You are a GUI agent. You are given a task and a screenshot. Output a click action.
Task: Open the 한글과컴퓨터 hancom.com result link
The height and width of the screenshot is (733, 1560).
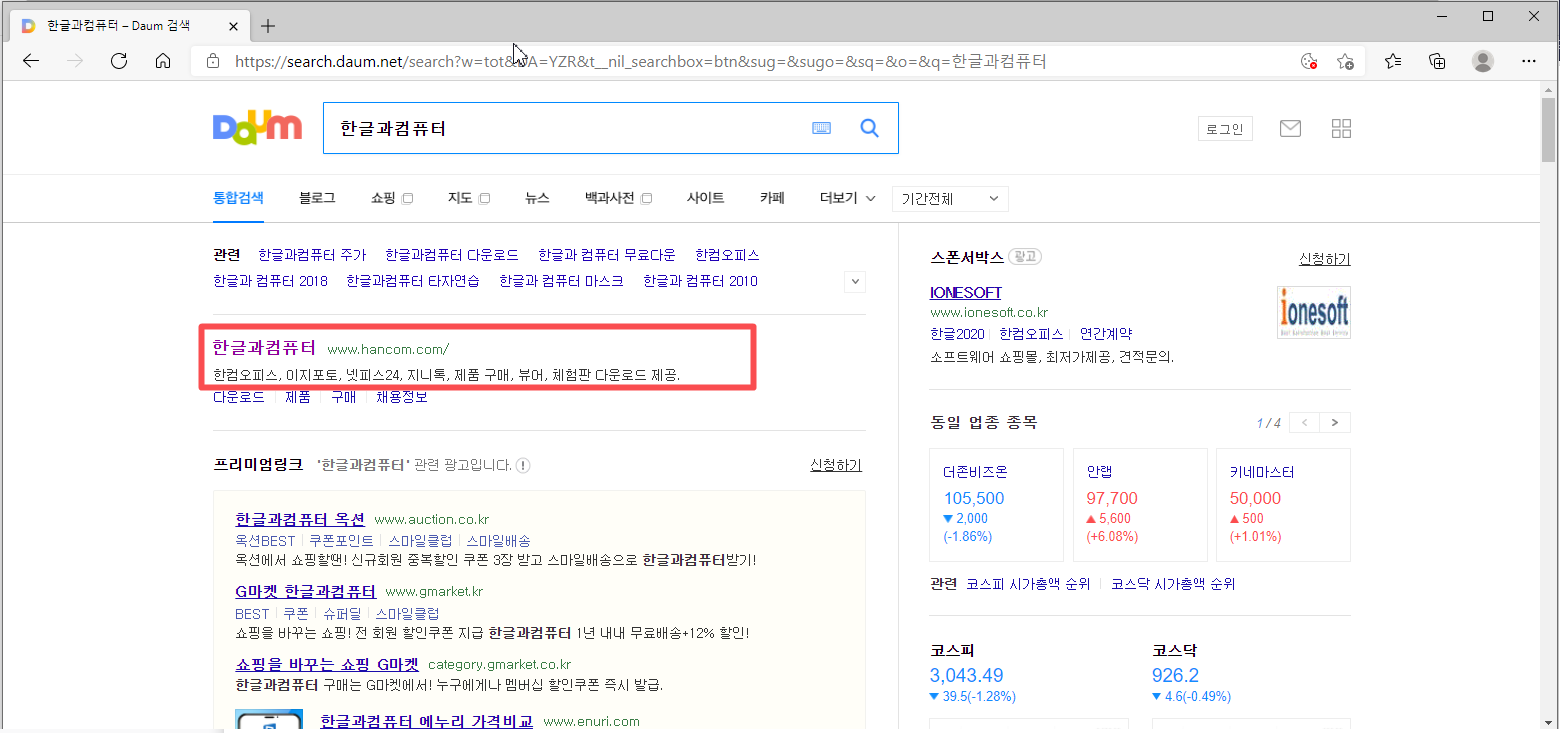pos(264,347)
